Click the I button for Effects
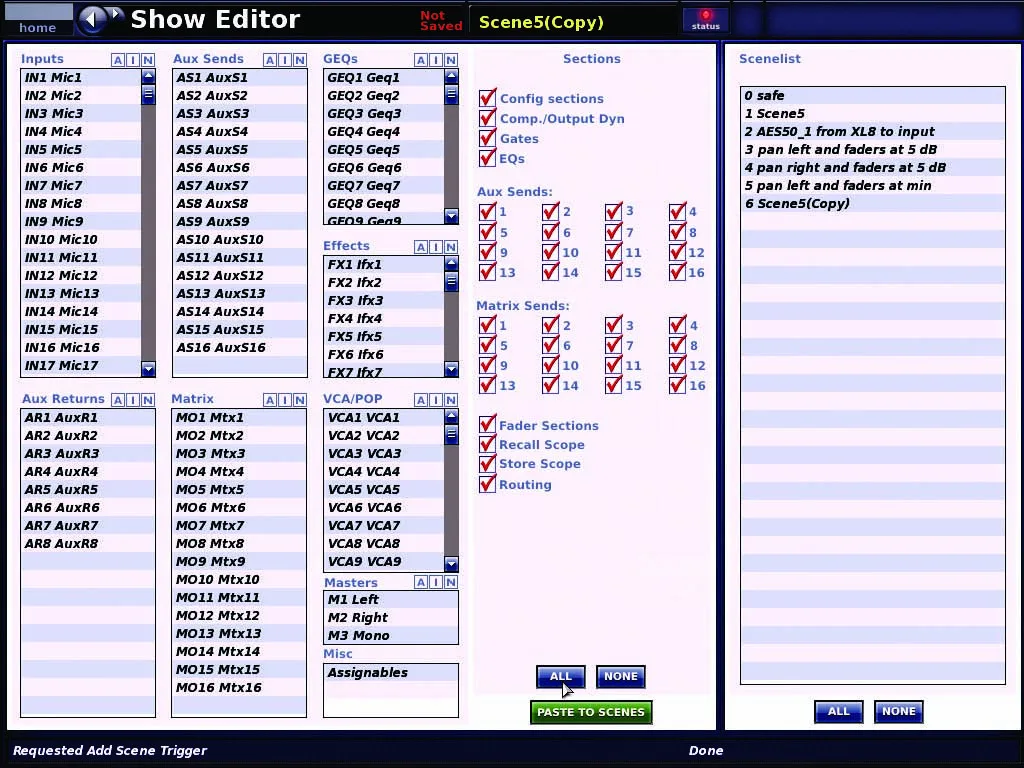The image size is (1024, 768). tap(436, 247)
